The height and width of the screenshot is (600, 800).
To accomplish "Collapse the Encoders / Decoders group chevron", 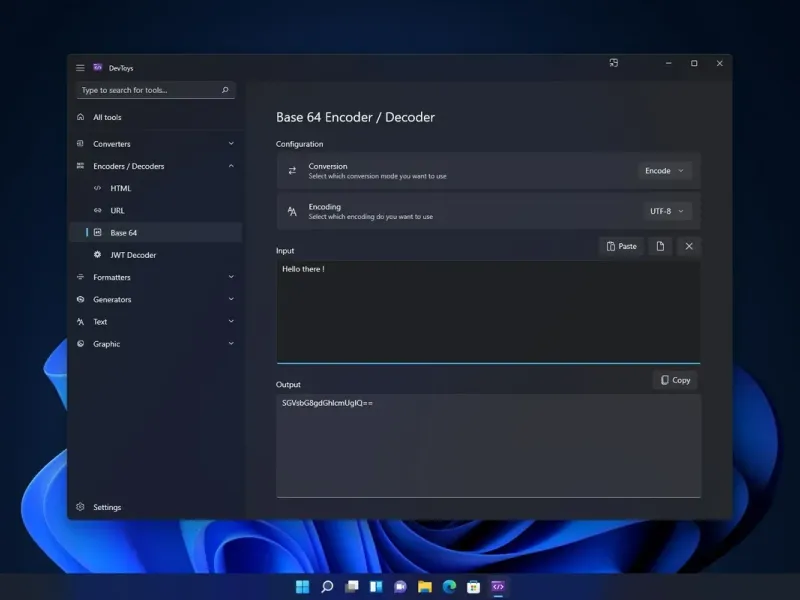I will pyautogui.click(x=231, y=166).
